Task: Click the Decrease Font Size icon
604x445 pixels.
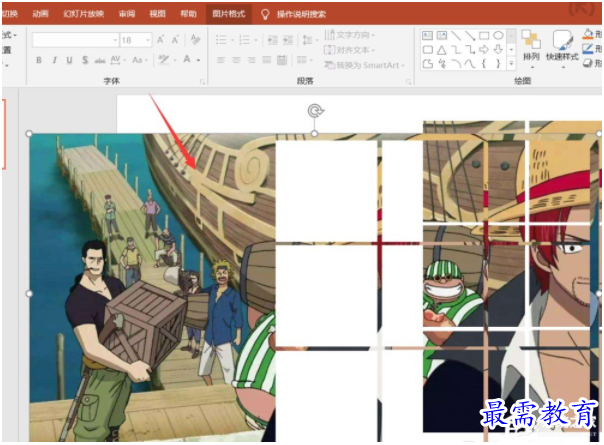Action: click(175, 40)
